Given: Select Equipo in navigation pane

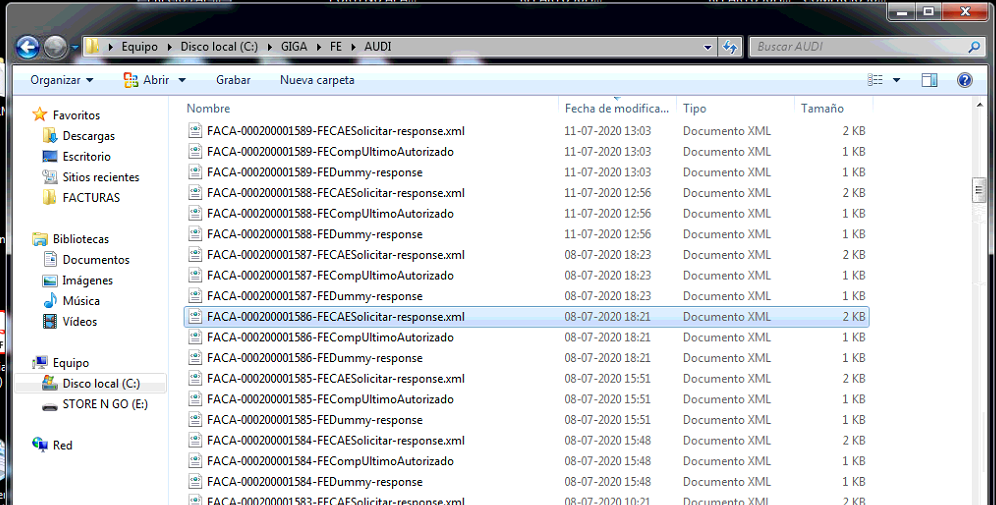Looking at the screenshot, I should pos(70,363).
